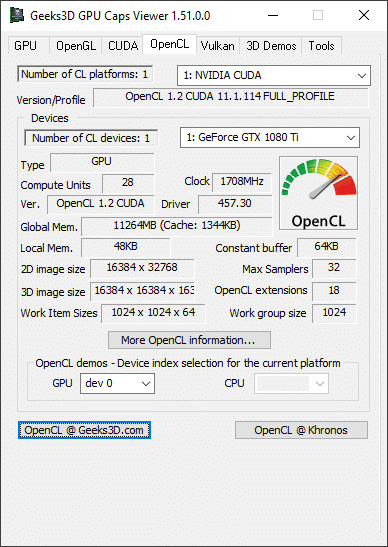Image resolution: width=388 pixels, height=547 pixels.
Task: Open the OpenCL @ Geeks3D.com link button
Action: point(84,430)
